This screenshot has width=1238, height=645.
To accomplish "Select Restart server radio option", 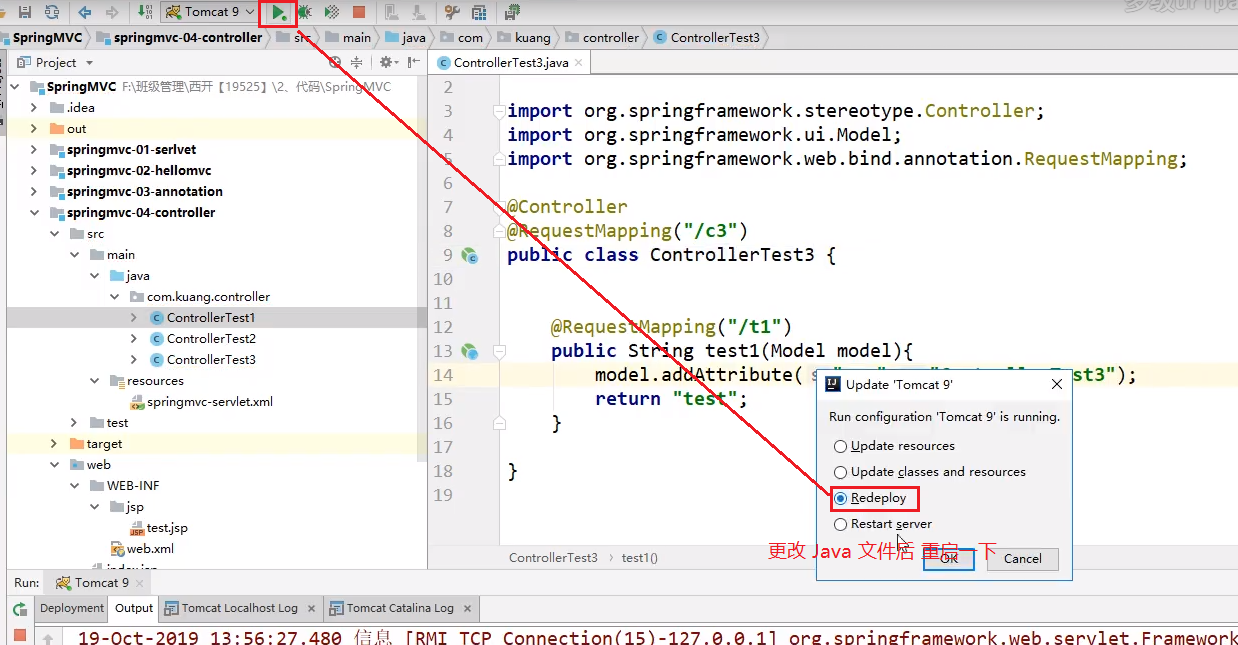I will click(883, 524).
